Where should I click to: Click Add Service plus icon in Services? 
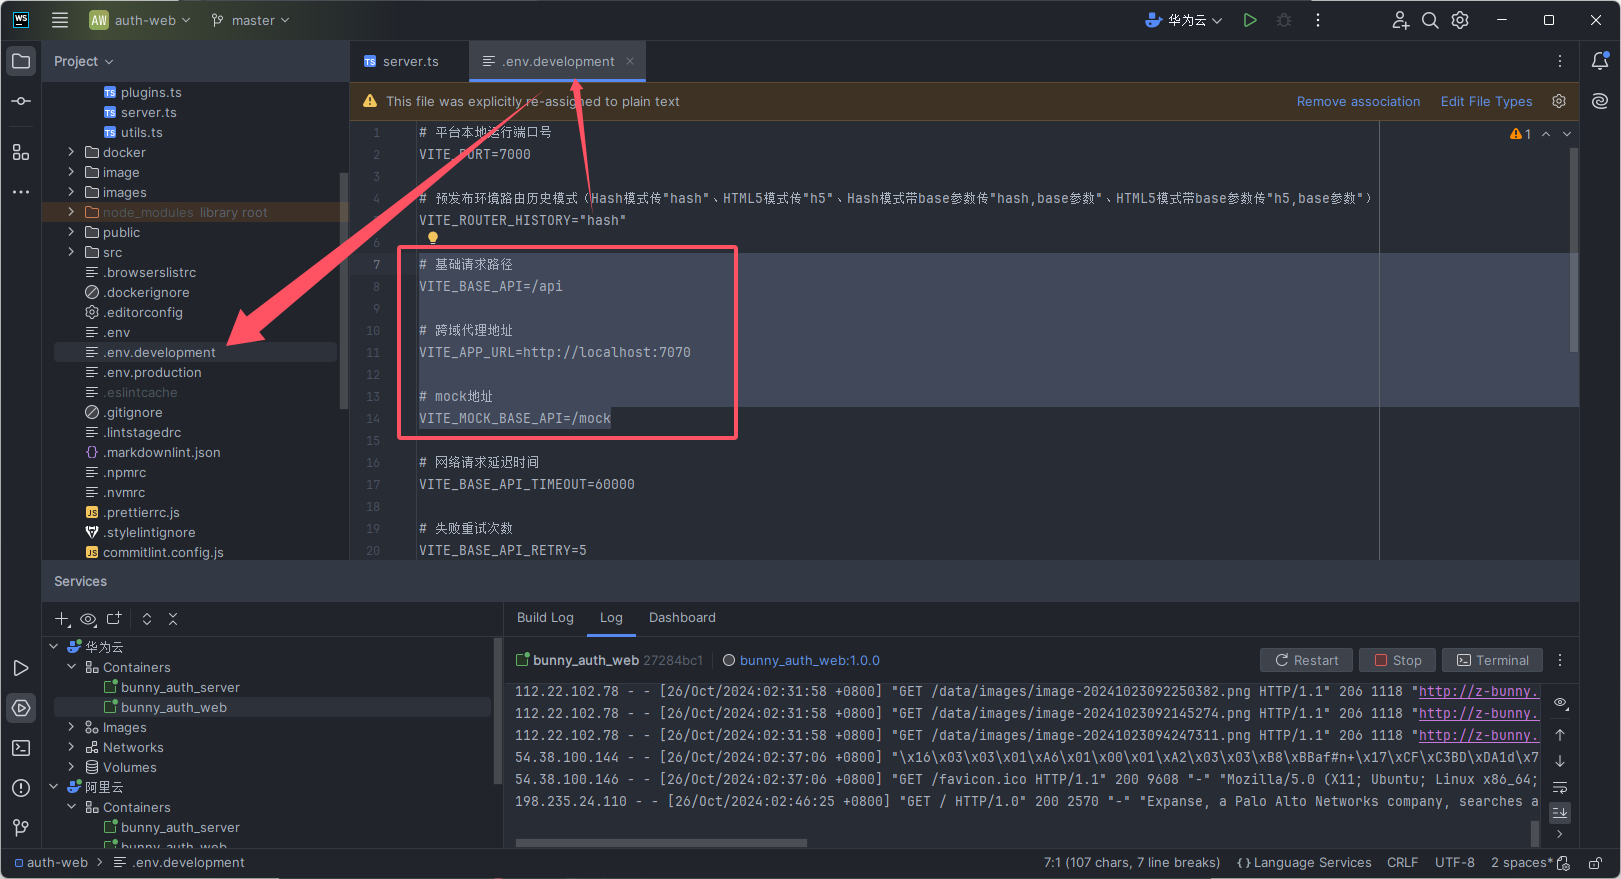pos(62,619)
